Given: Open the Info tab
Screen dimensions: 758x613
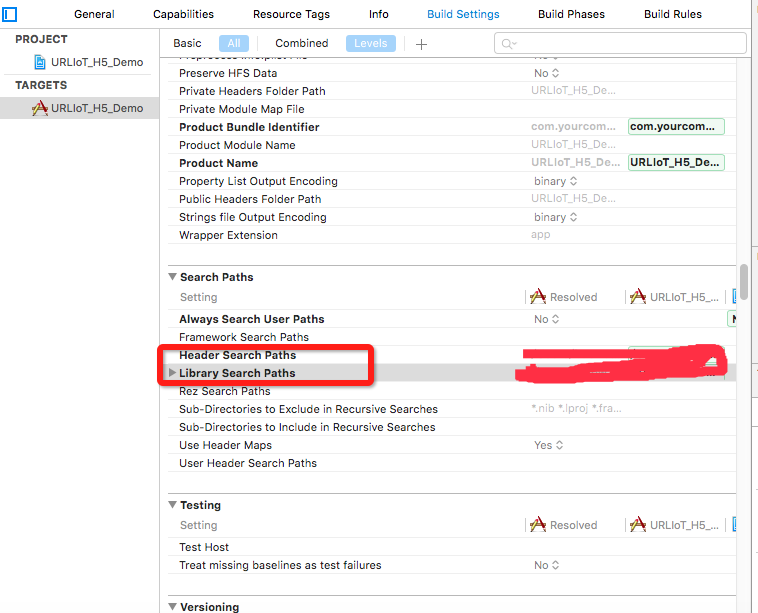Looking at the screenshot, I should point(379,14).
